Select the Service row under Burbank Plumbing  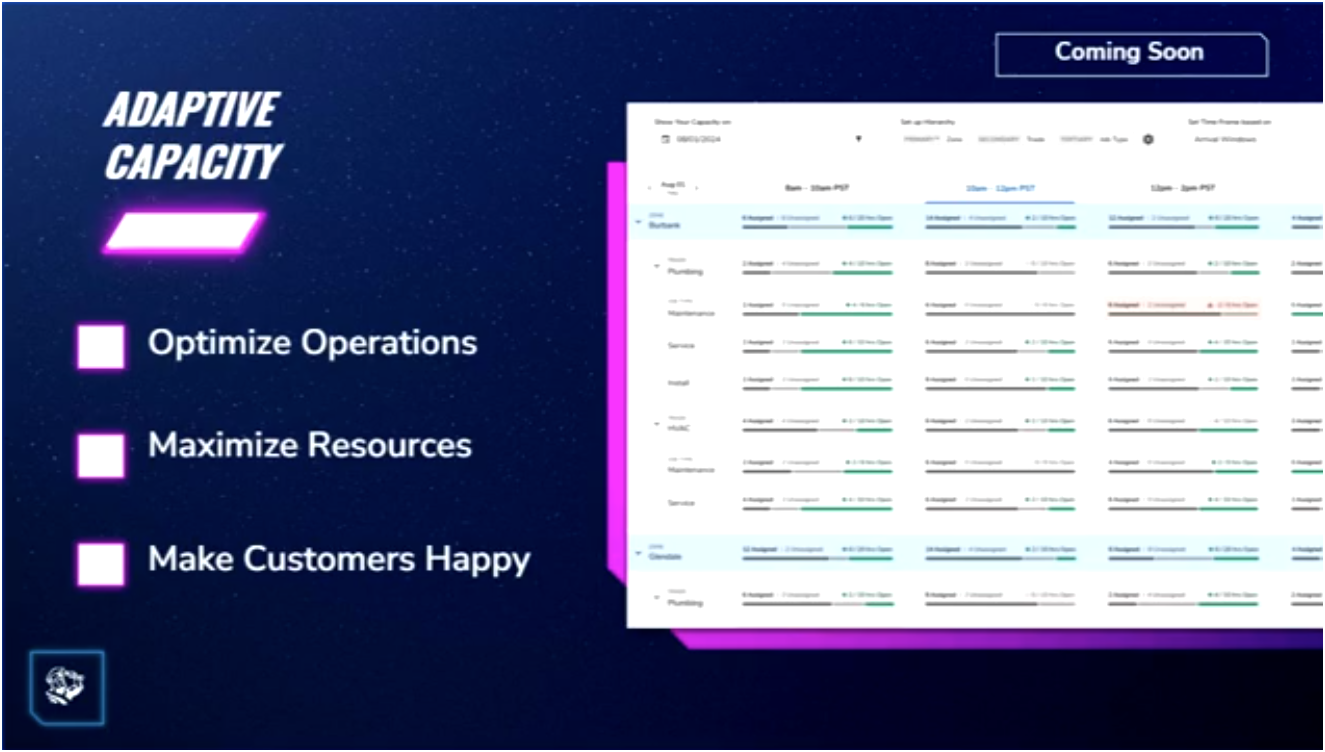coord(681,346)
